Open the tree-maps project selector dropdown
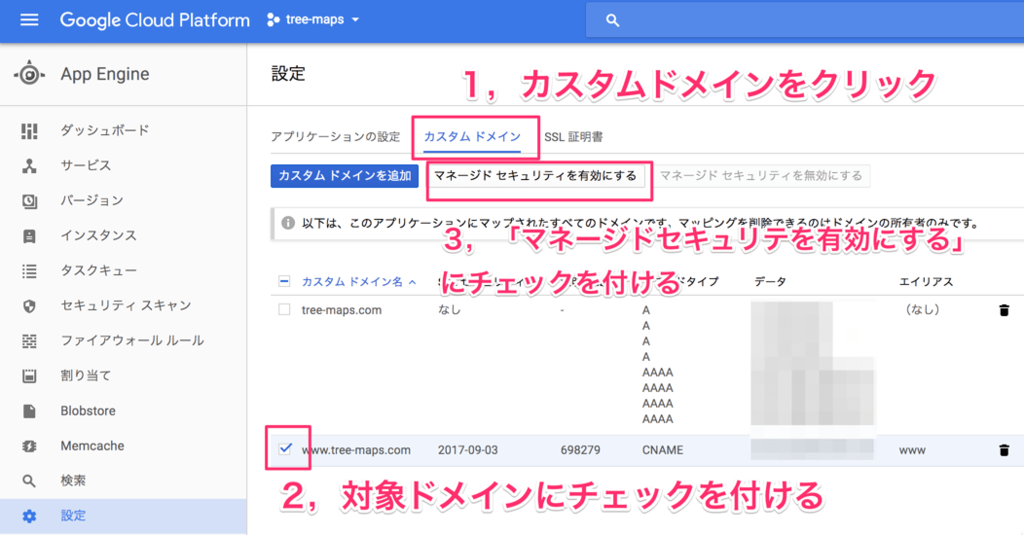1024x535 pixels. pos(313,20)
